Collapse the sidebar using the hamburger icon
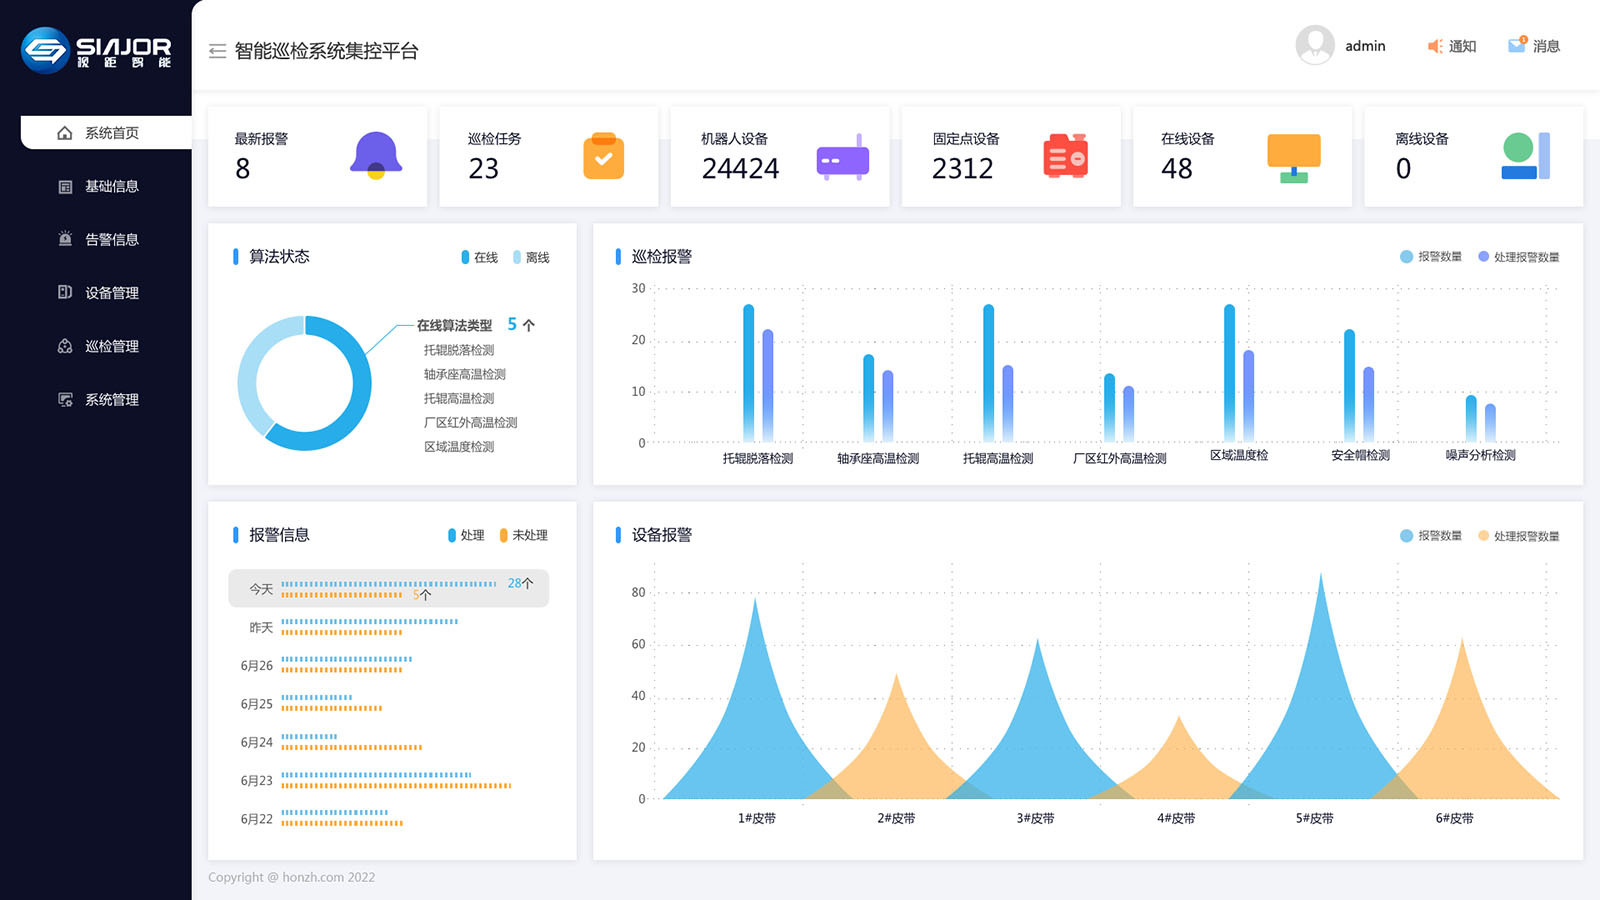The image size is (1600, 900). [216, 50]
